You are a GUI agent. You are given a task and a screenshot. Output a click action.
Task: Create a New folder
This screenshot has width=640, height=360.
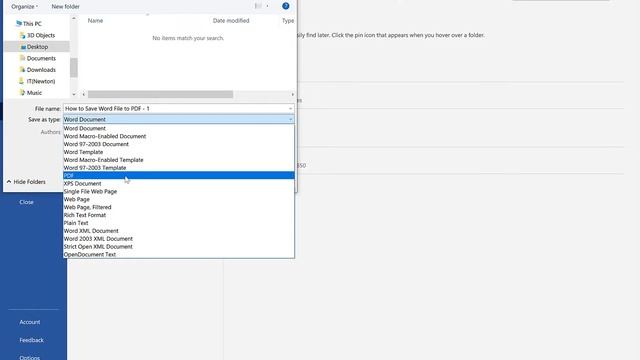[x=65, y=7]
